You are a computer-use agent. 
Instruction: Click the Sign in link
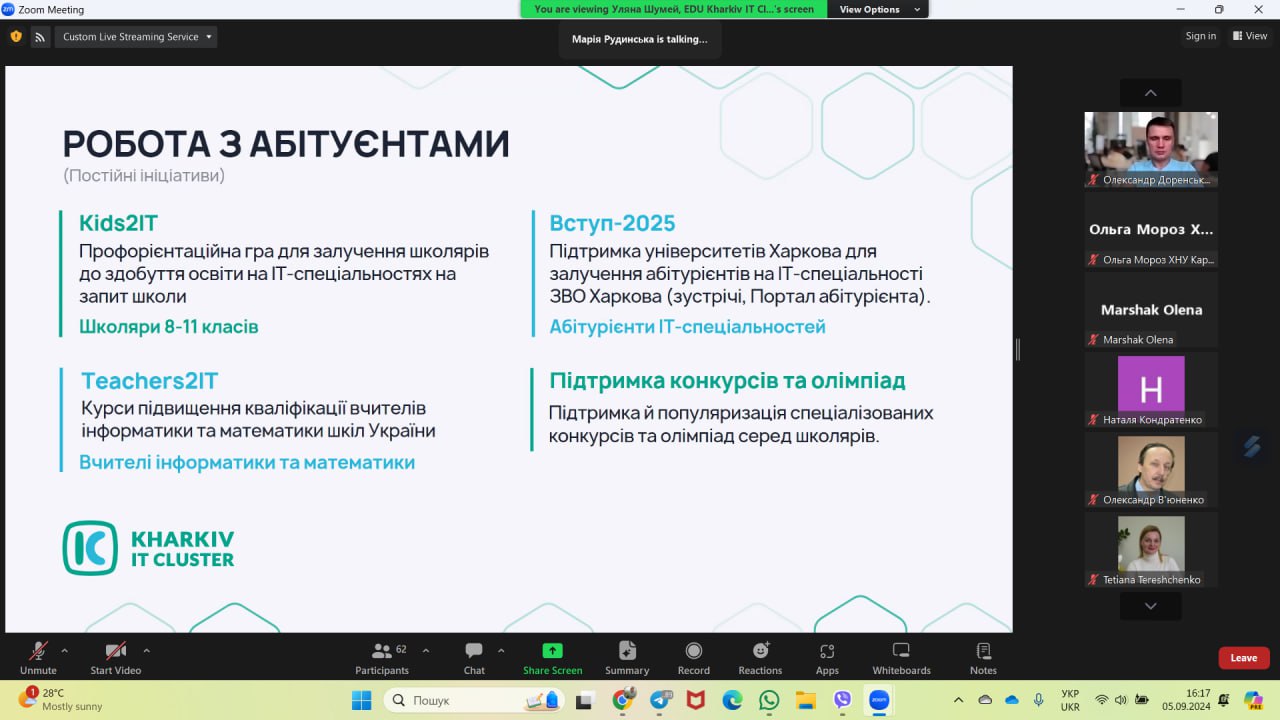coord(1201,36)
